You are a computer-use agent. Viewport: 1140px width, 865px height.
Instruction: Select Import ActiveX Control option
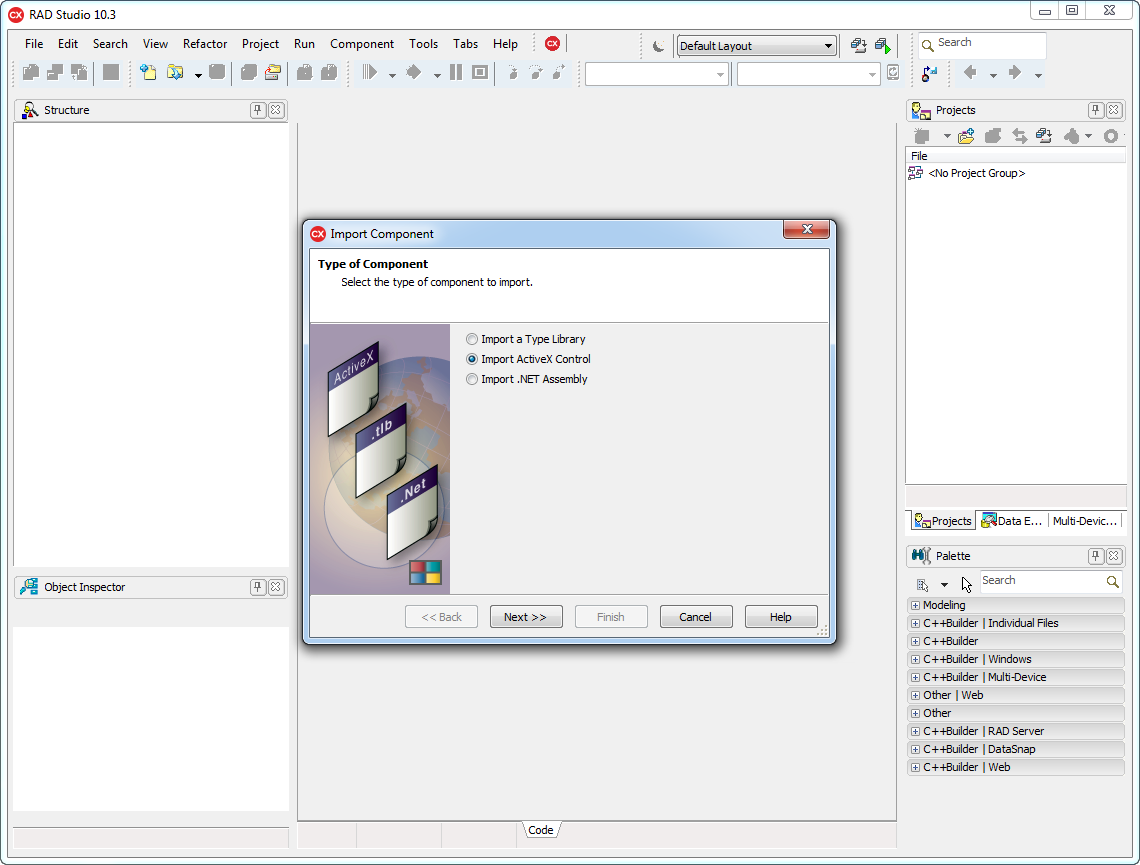(529, 359)
